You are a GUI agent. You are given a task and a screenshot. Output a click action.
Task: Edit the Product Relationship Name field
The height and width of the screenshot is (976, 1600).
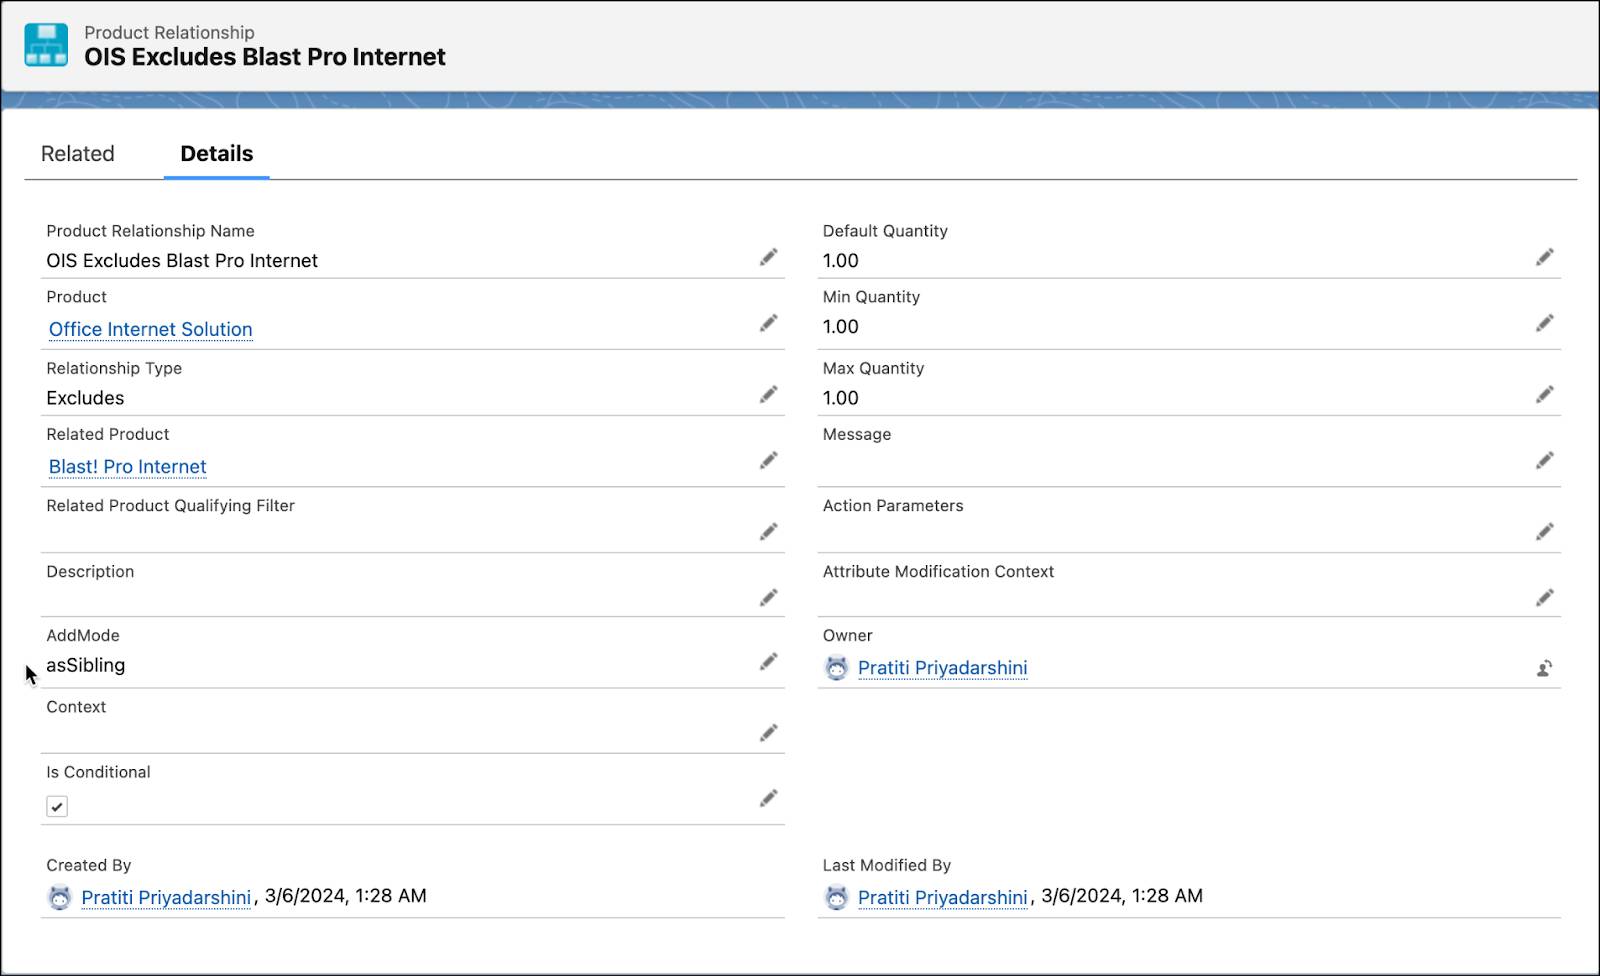tap(768, 258)
